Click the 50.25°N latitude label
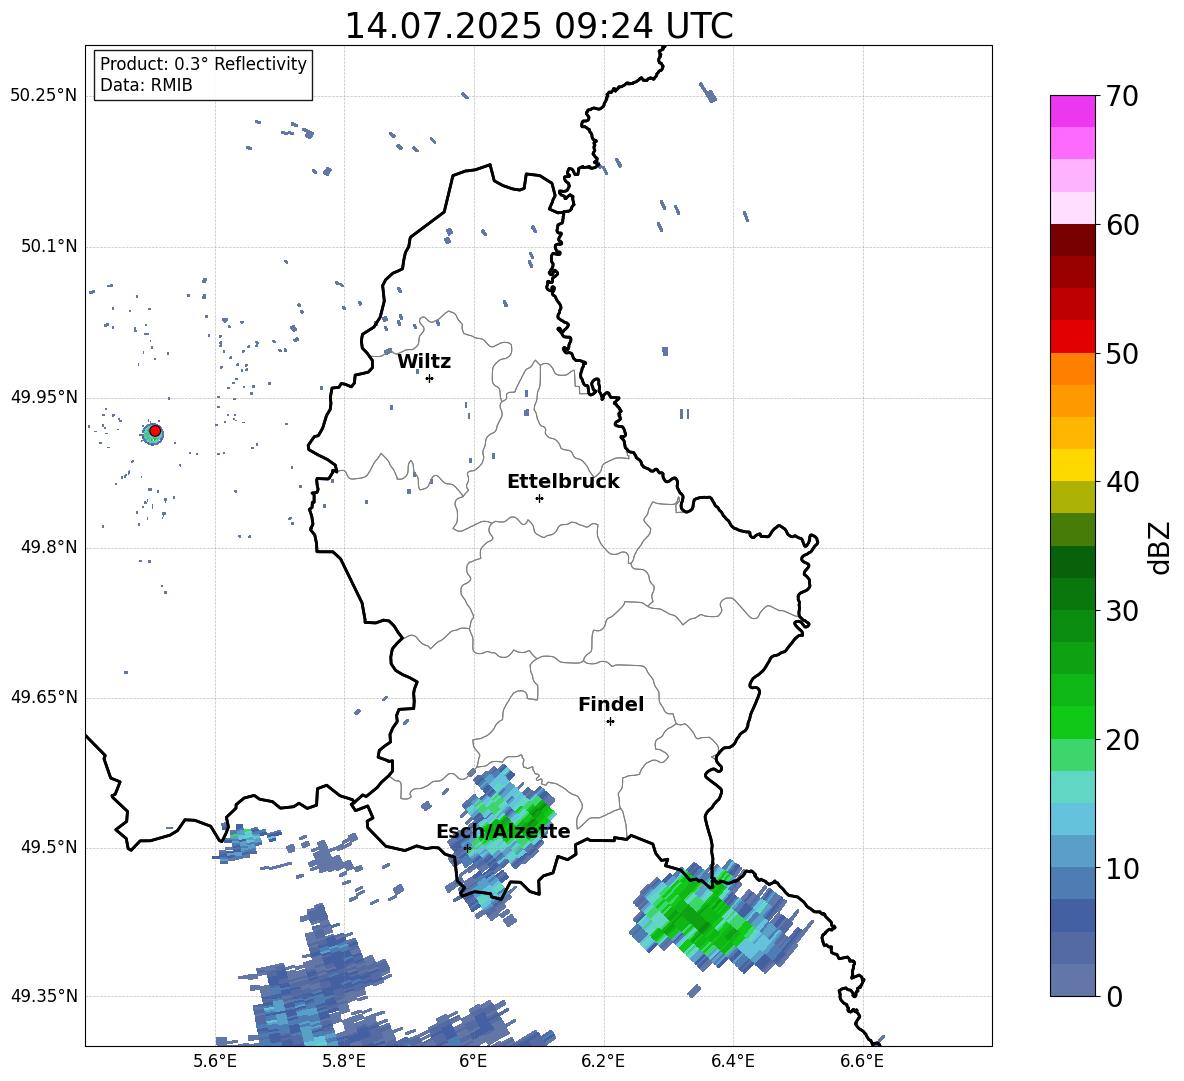The image size is (1184, 1081). point(44,96)
